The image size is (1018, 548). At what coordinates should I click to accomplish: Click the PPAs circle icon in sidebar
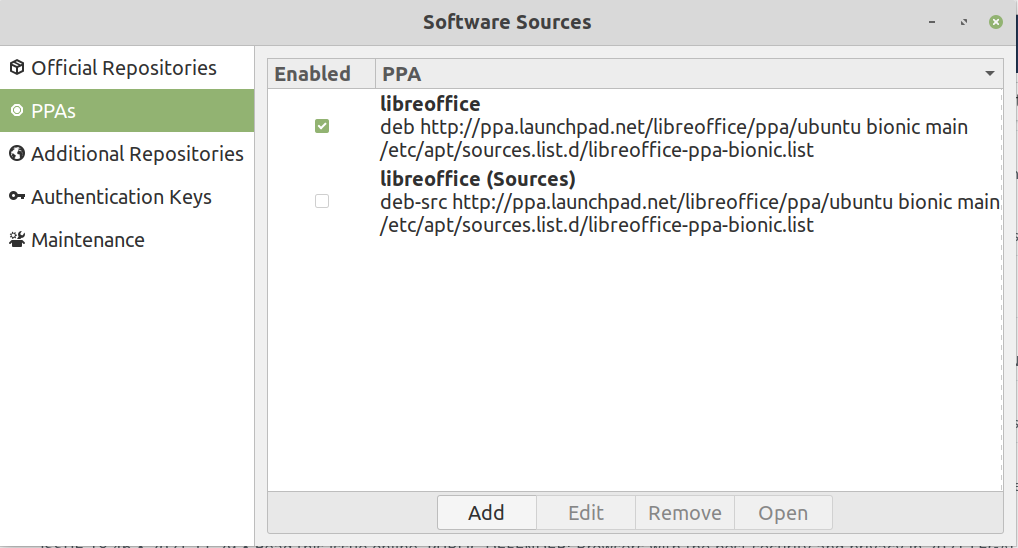click(x=16, y=111)
